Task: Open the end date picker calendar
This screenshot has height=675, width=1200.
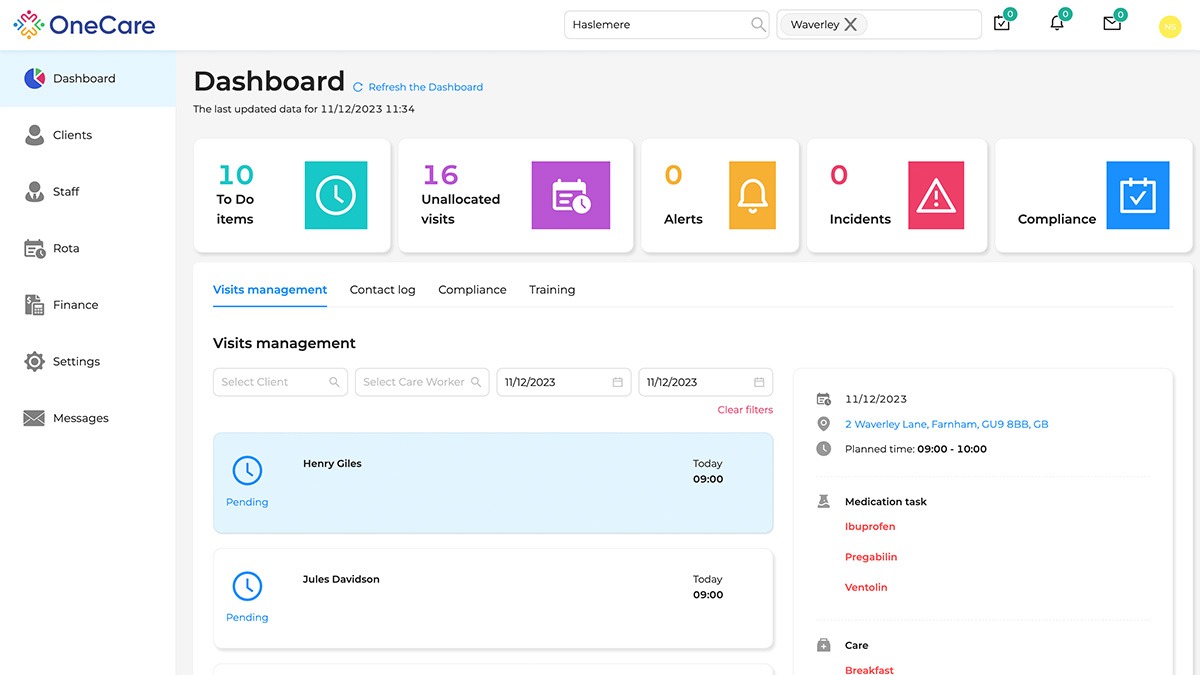Action: click(x=759, y=382)
